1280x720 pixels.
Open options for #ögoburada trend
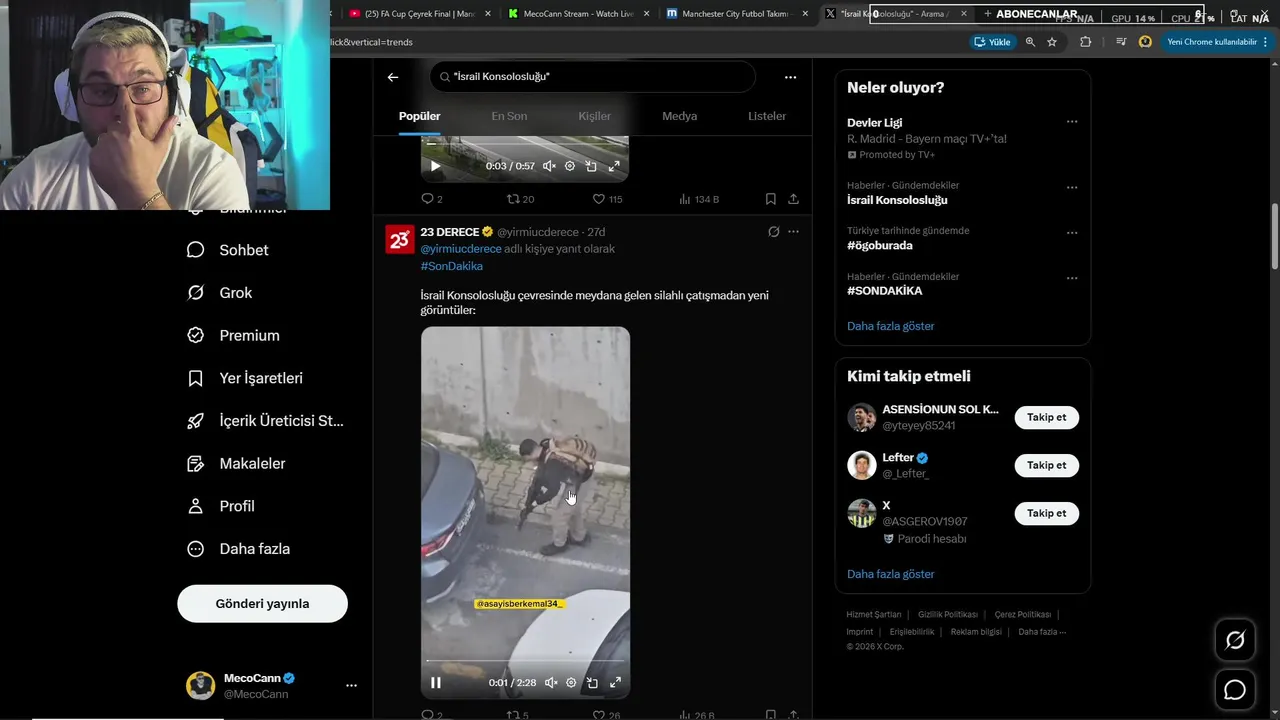1072,233
